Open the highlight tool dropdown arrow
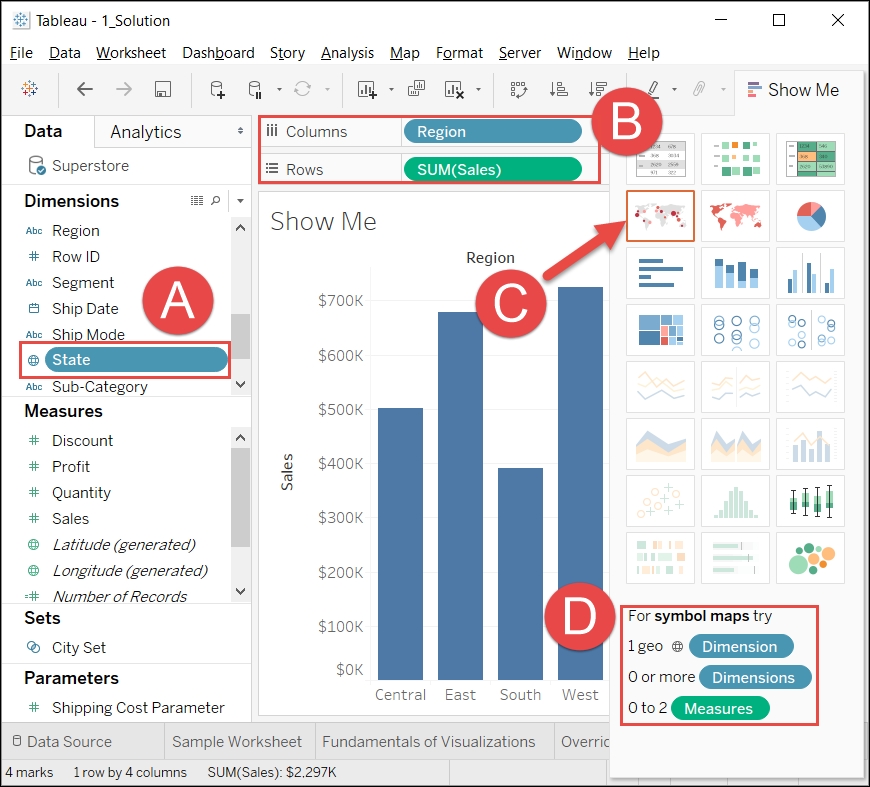Screen dimensions: 870x787 pyautogui.click(x=674, y=89)
